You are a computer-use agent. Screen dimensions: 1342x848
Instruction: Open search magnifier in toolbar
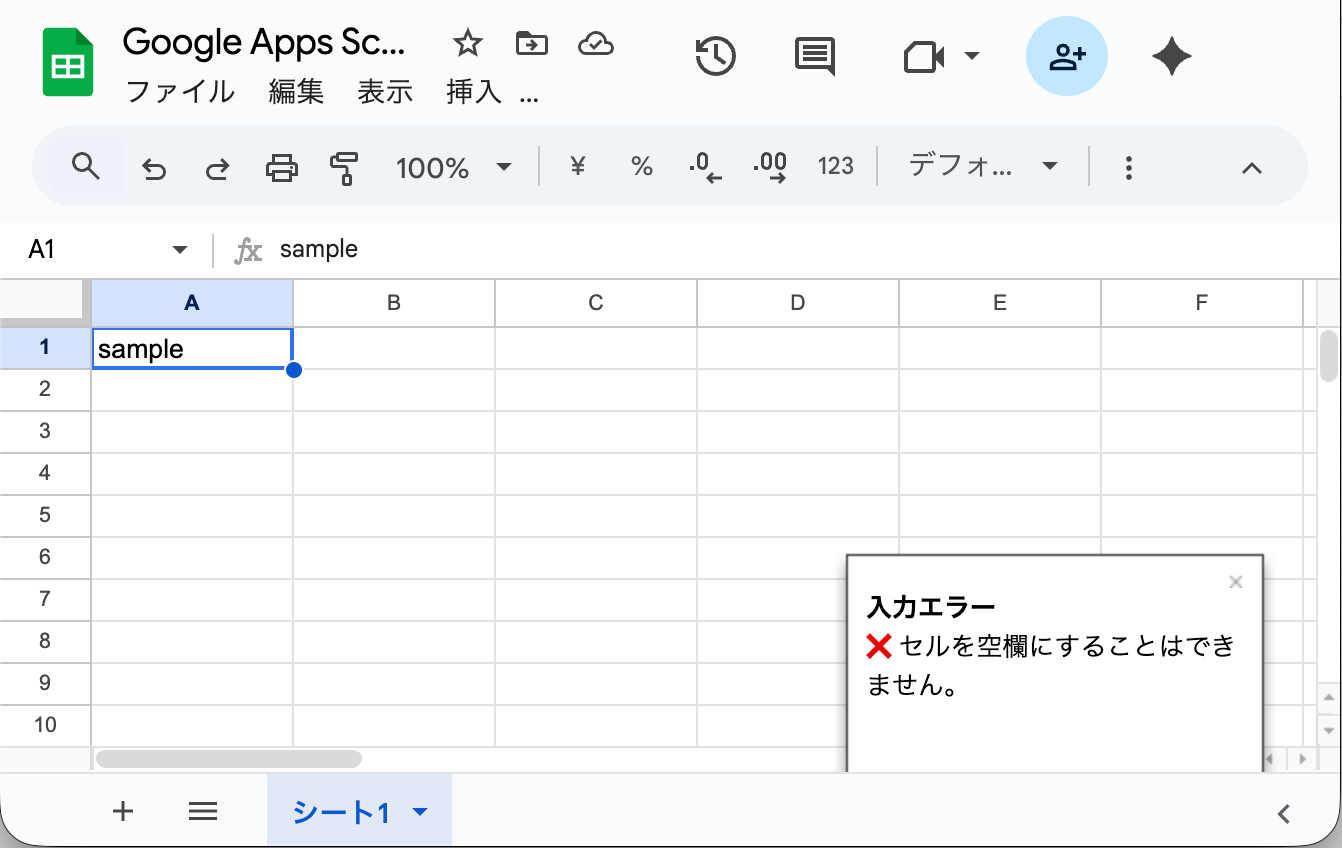(x=87, y=167)
